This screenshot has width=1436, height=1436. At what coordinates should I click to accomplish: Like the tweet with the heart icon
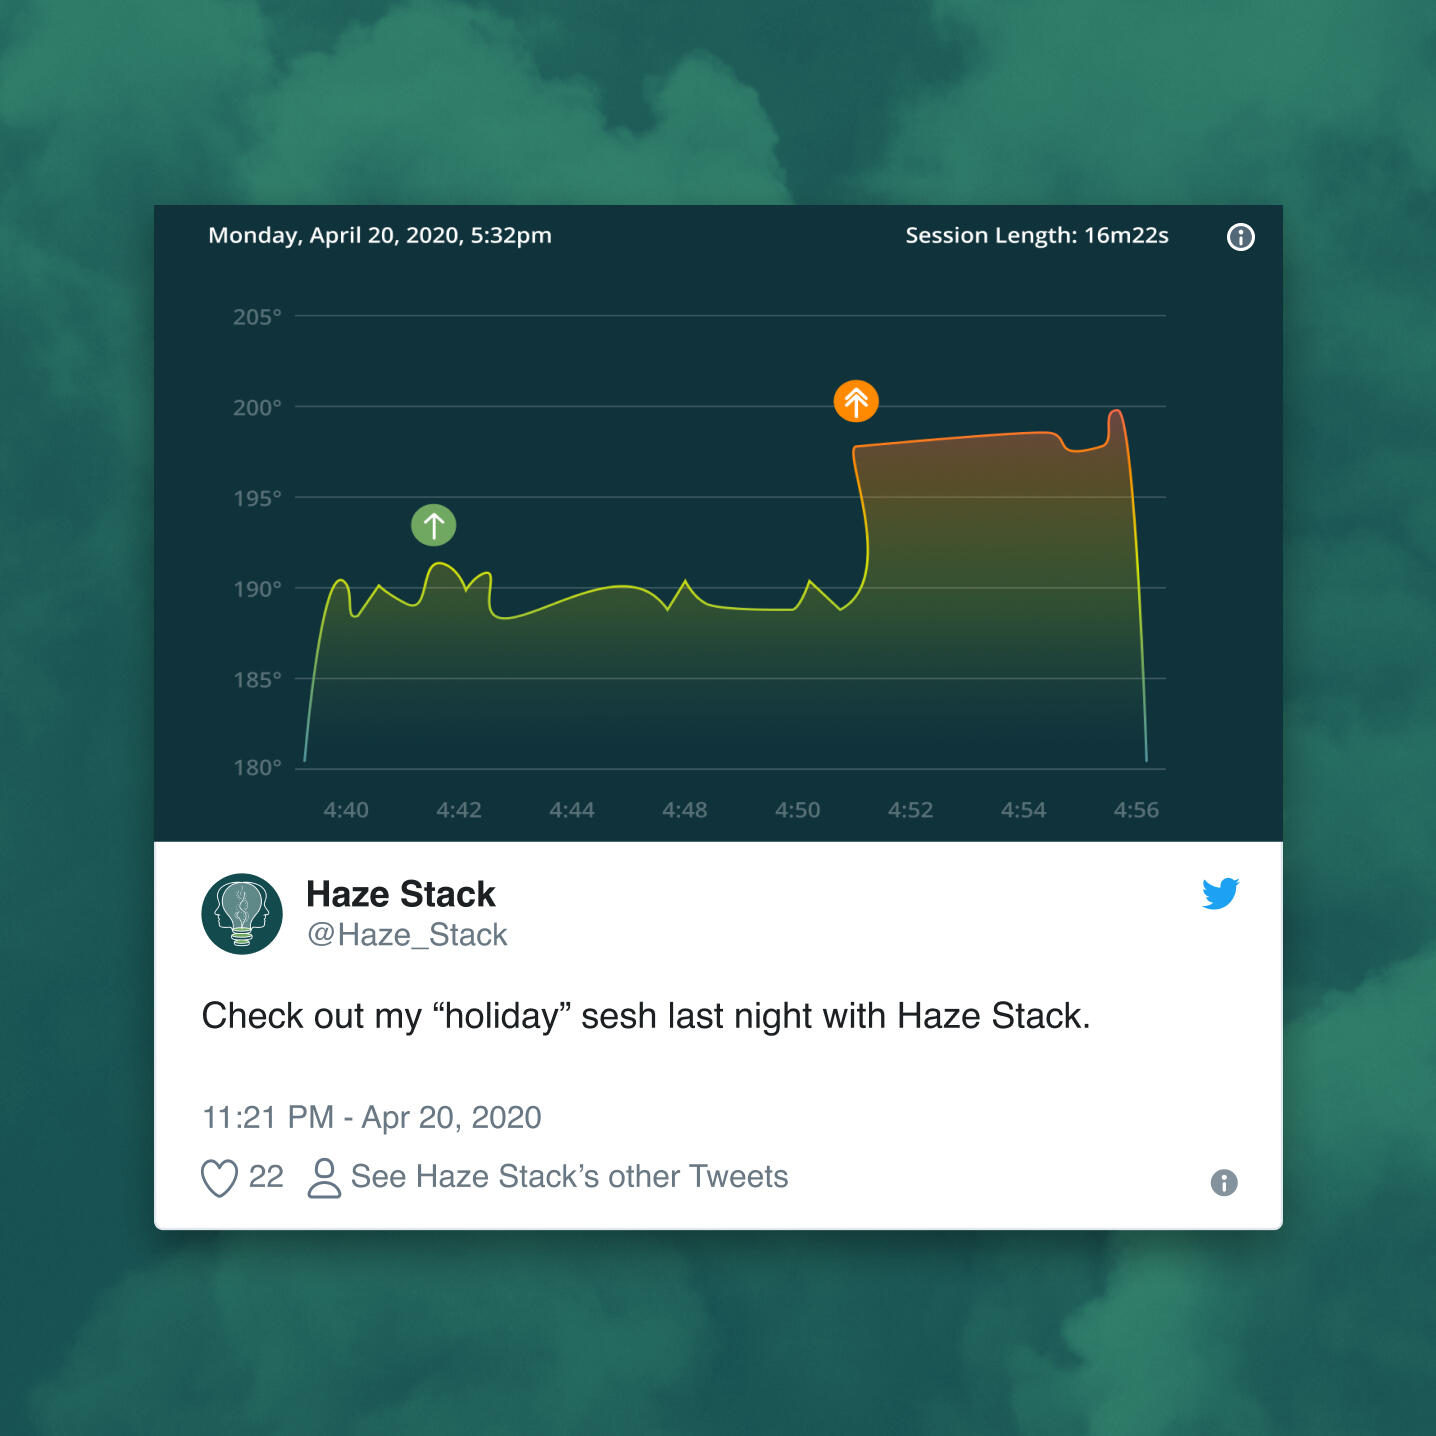coord(219,1178)
